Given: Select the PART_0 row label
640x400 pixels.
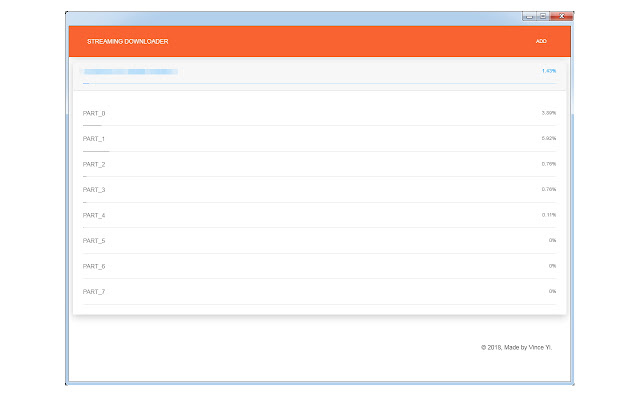Looking at the screenshot, I should pos(94,113).
